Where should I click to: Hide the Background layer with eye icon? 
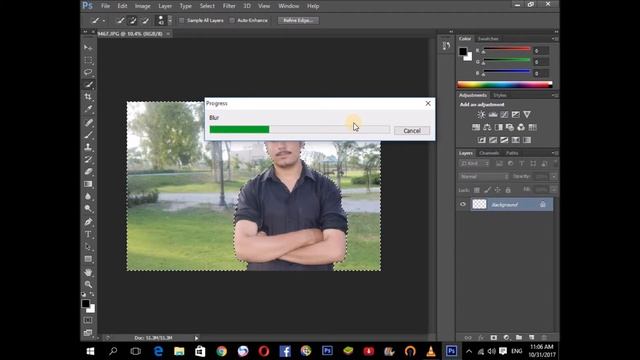pyautogui.click(x=463, y=204)
